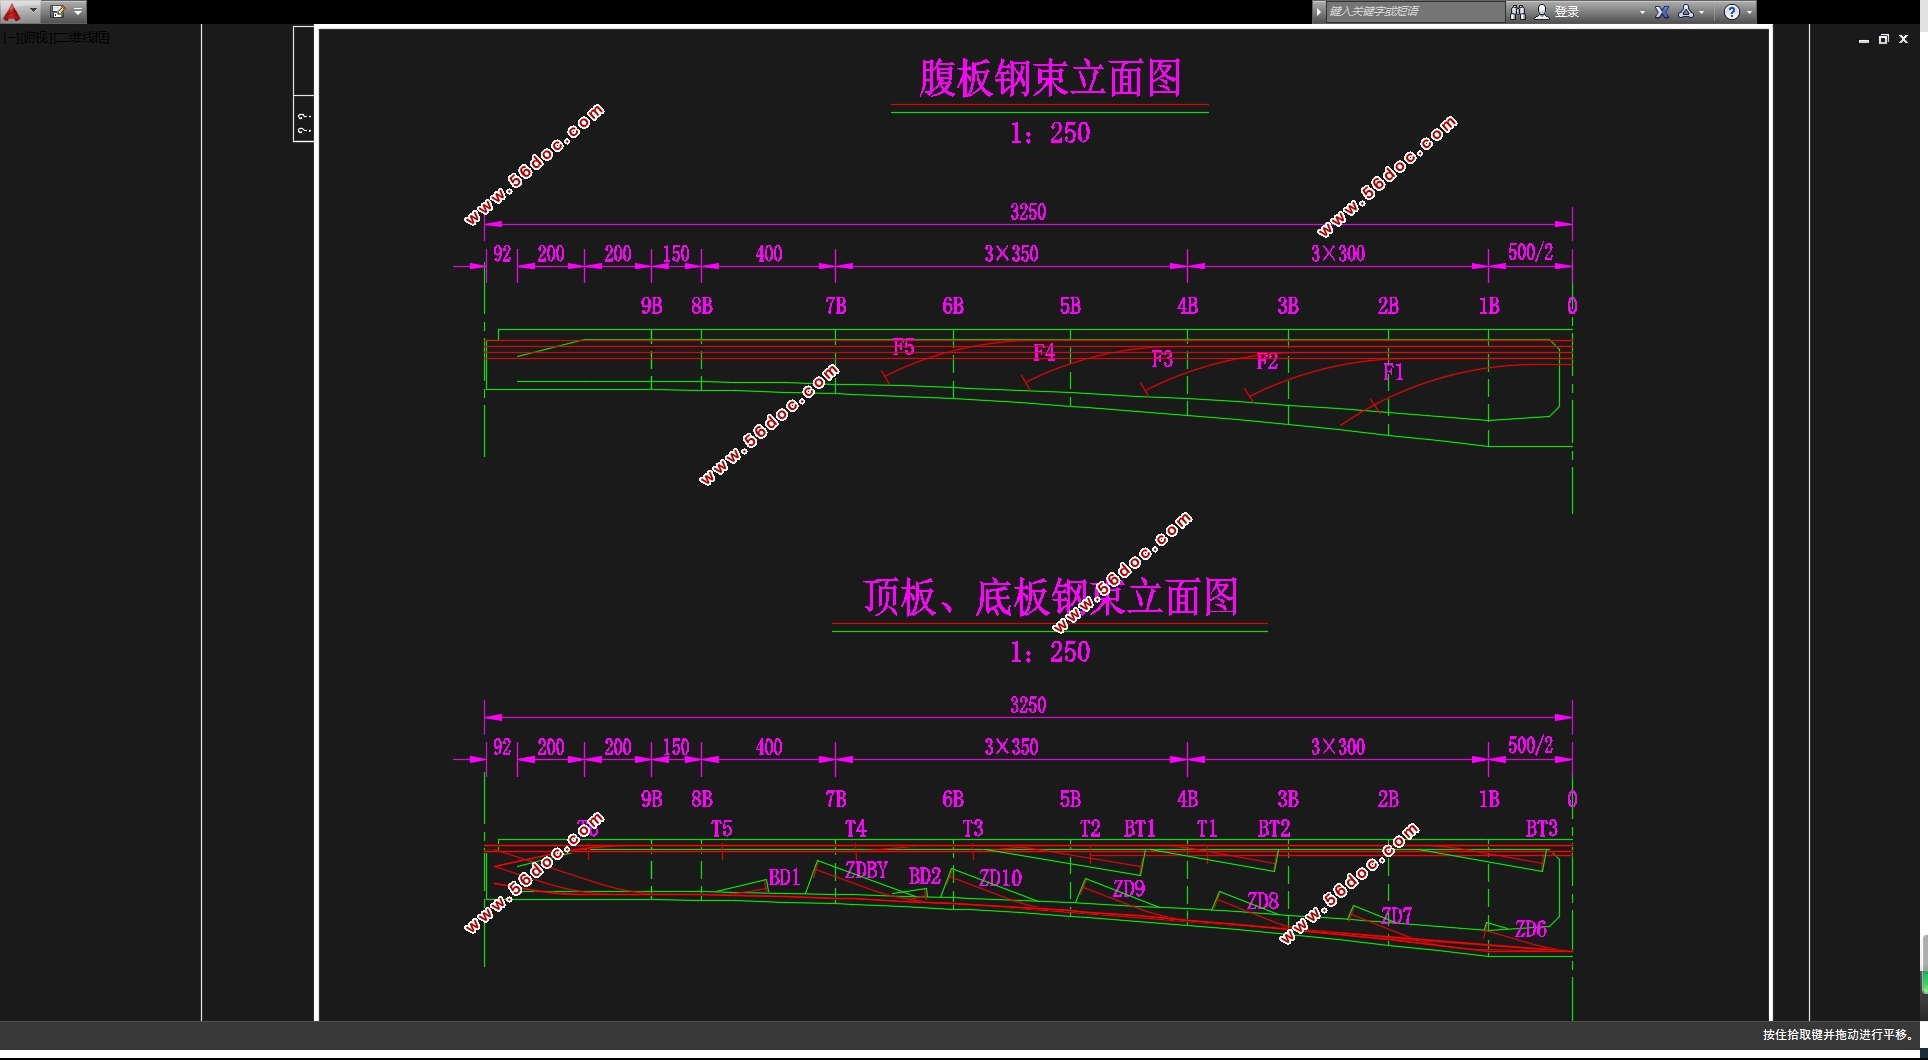Open the 俯视 view control menu
The image size is (1928, 1060).
coord(35,38)
